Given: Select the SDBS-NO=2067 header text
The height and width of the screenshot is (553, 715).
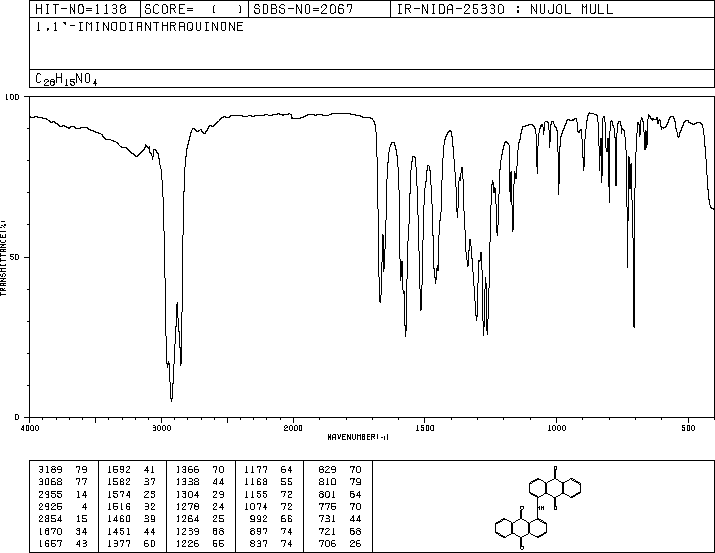Looking at the screenshot, I should click(x=303, y=9).
